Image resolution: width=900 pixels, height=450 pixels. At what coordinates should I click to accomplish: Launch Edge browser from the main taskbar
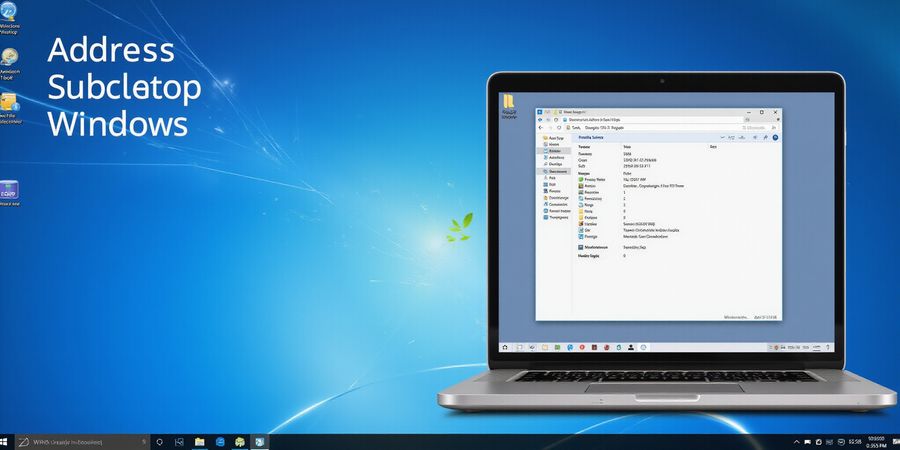pyautogui.click(x=220, y=442)
